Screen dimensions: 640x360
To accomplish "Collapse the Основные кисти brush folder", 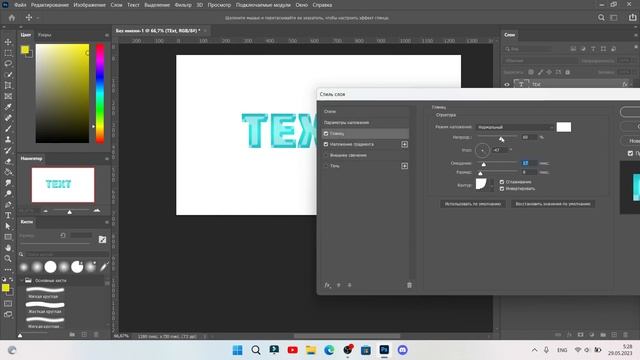I will point(22,280).
